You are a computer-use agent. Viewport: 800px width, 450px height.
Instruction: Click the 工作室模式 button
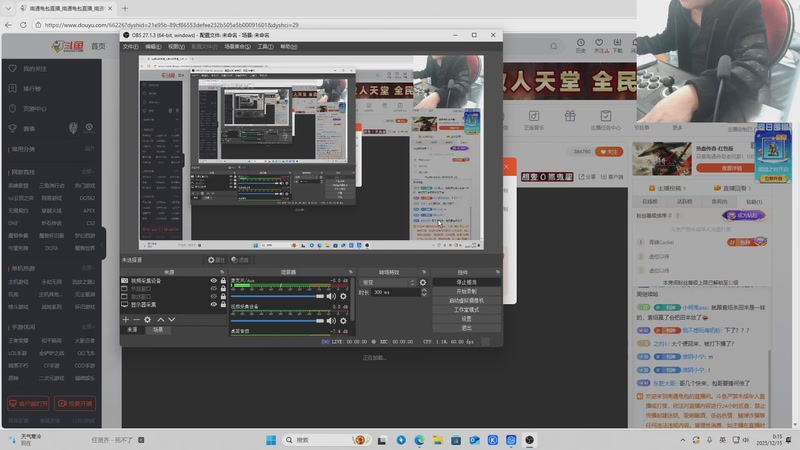point(466,310)
